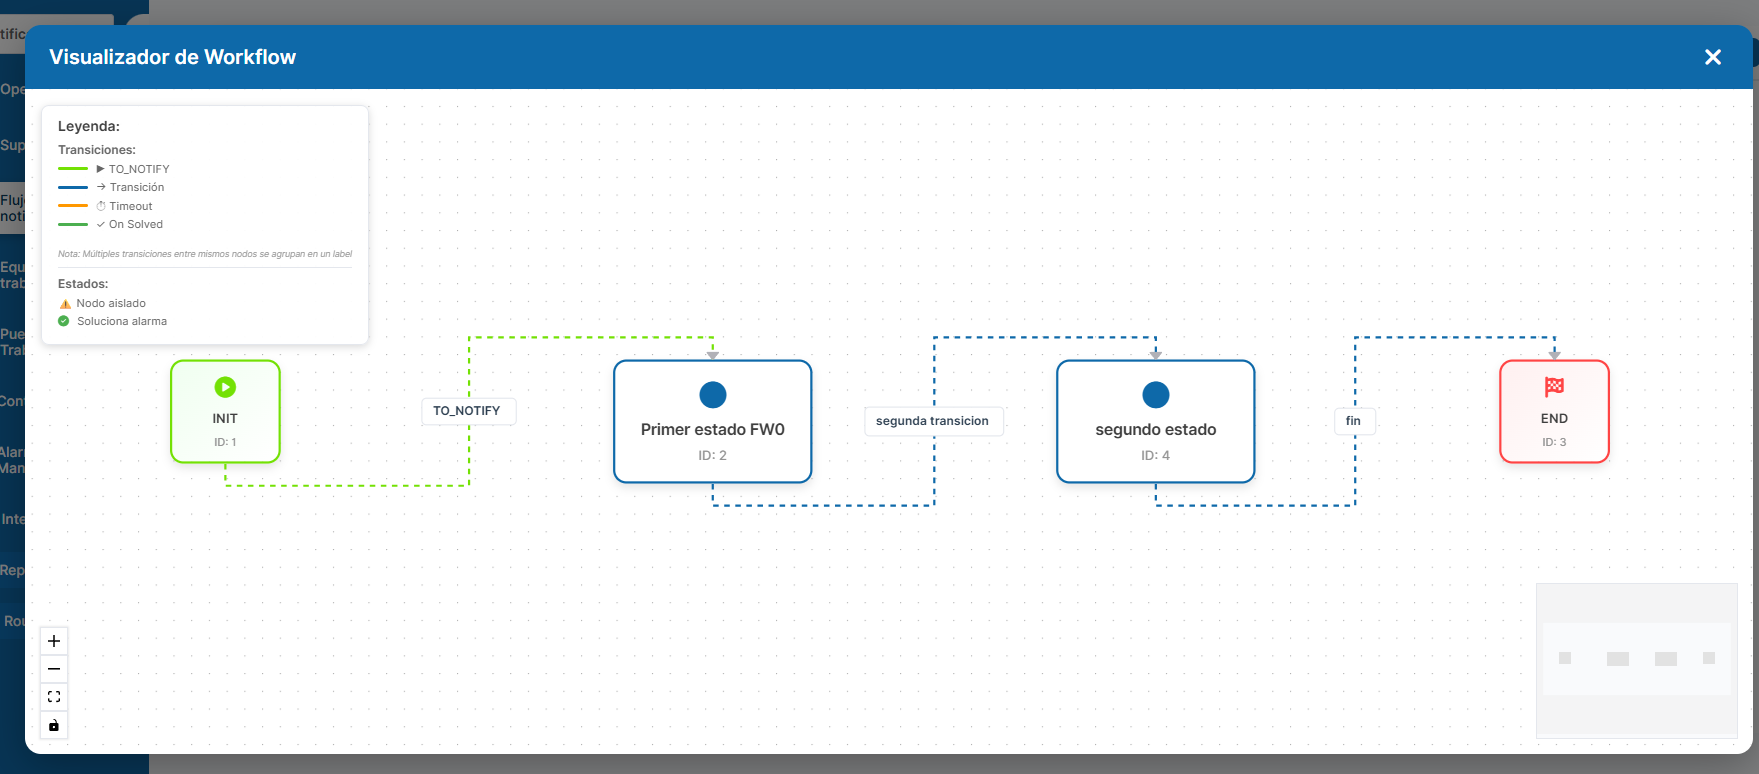Click the Timeout clock icon in legend
The height and width of the screenshot is (774, 1759).
(x=101, y=206)
